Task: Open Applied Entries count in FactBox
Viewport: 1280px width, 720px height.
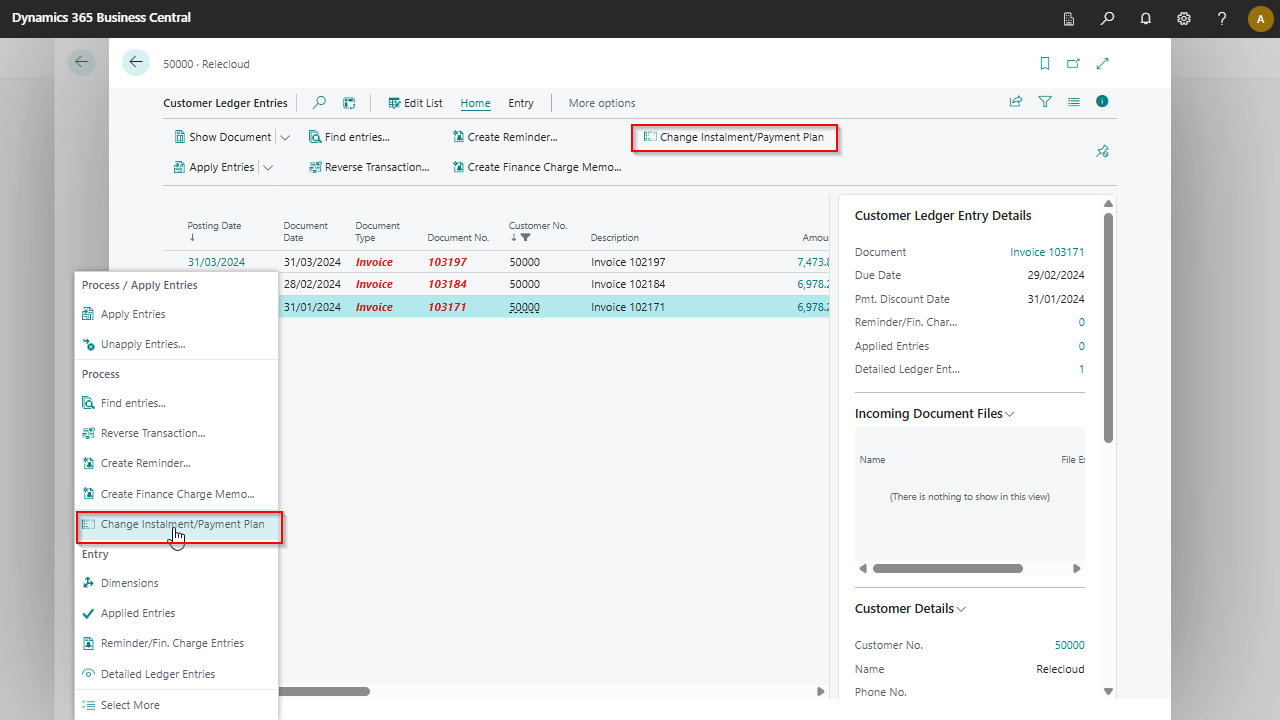Action: pos(1081,346)
